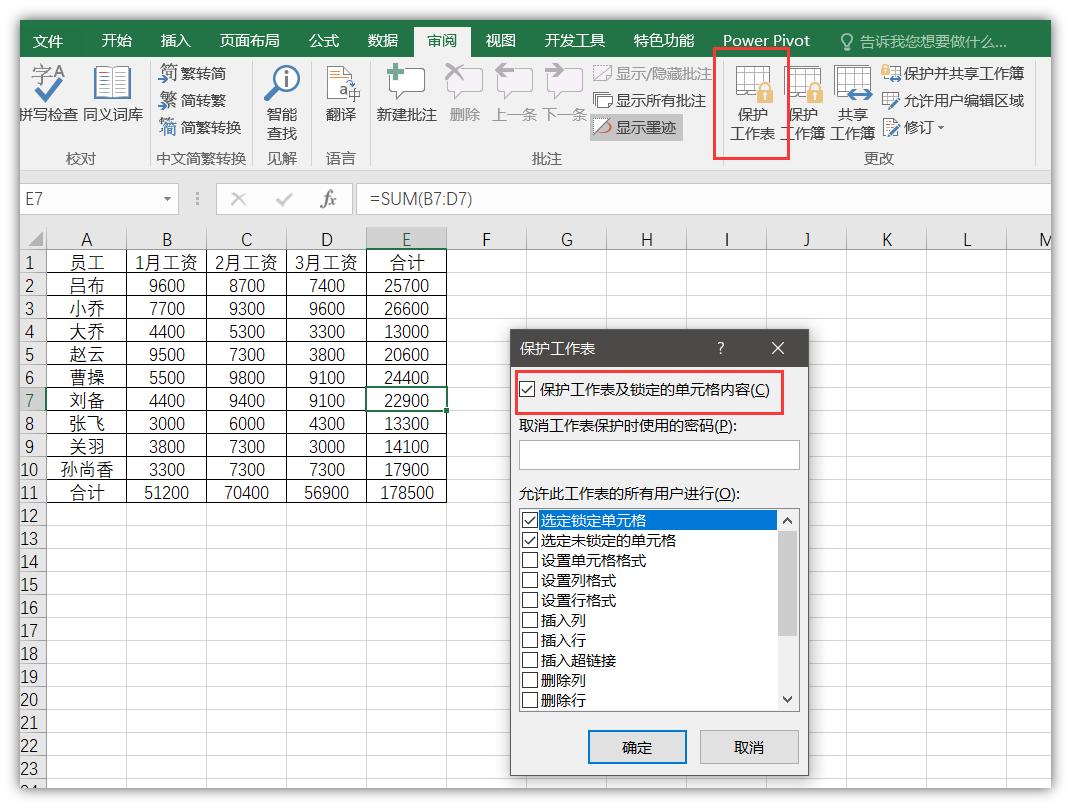Click the 取消 button
Viewport: 1071px width, 808px height.
748,746
